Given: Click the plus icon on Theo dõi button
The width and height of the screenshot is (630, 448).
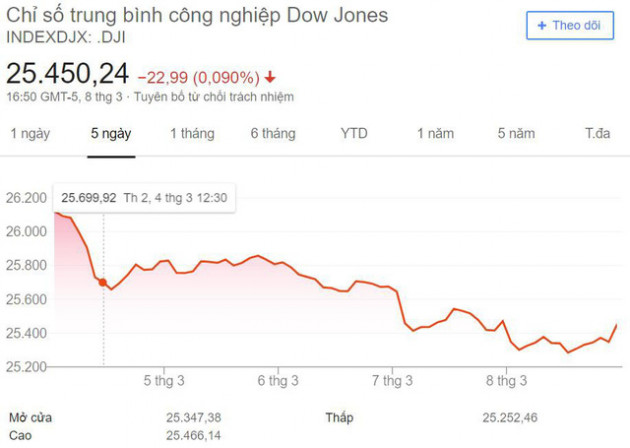Looking at the screenshot, I should coord(542,26).
